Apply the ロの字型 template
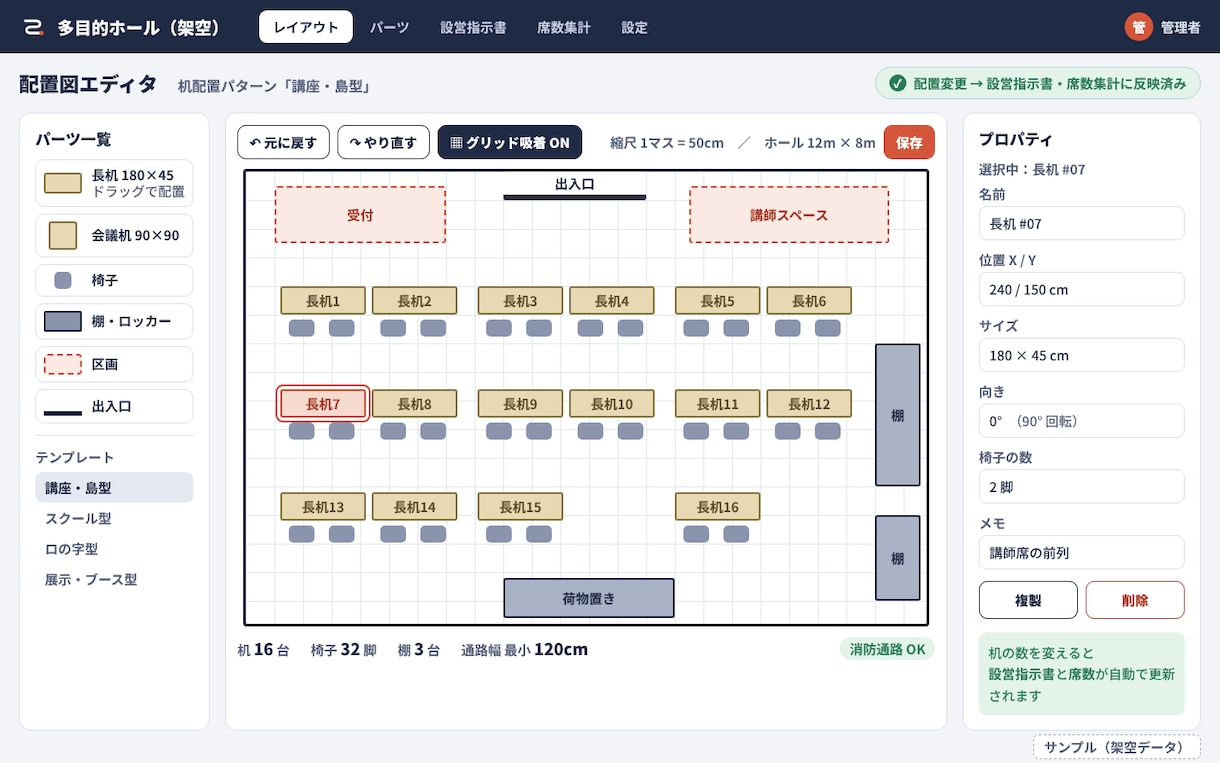Viewport: 1220px width, 763px height. [x=114, y=549]
